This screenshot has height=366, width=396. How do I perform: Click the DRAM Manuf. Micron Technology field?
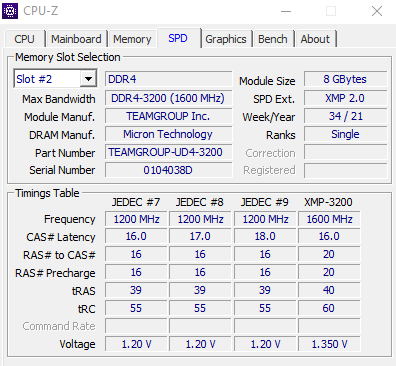coord(168,134)
